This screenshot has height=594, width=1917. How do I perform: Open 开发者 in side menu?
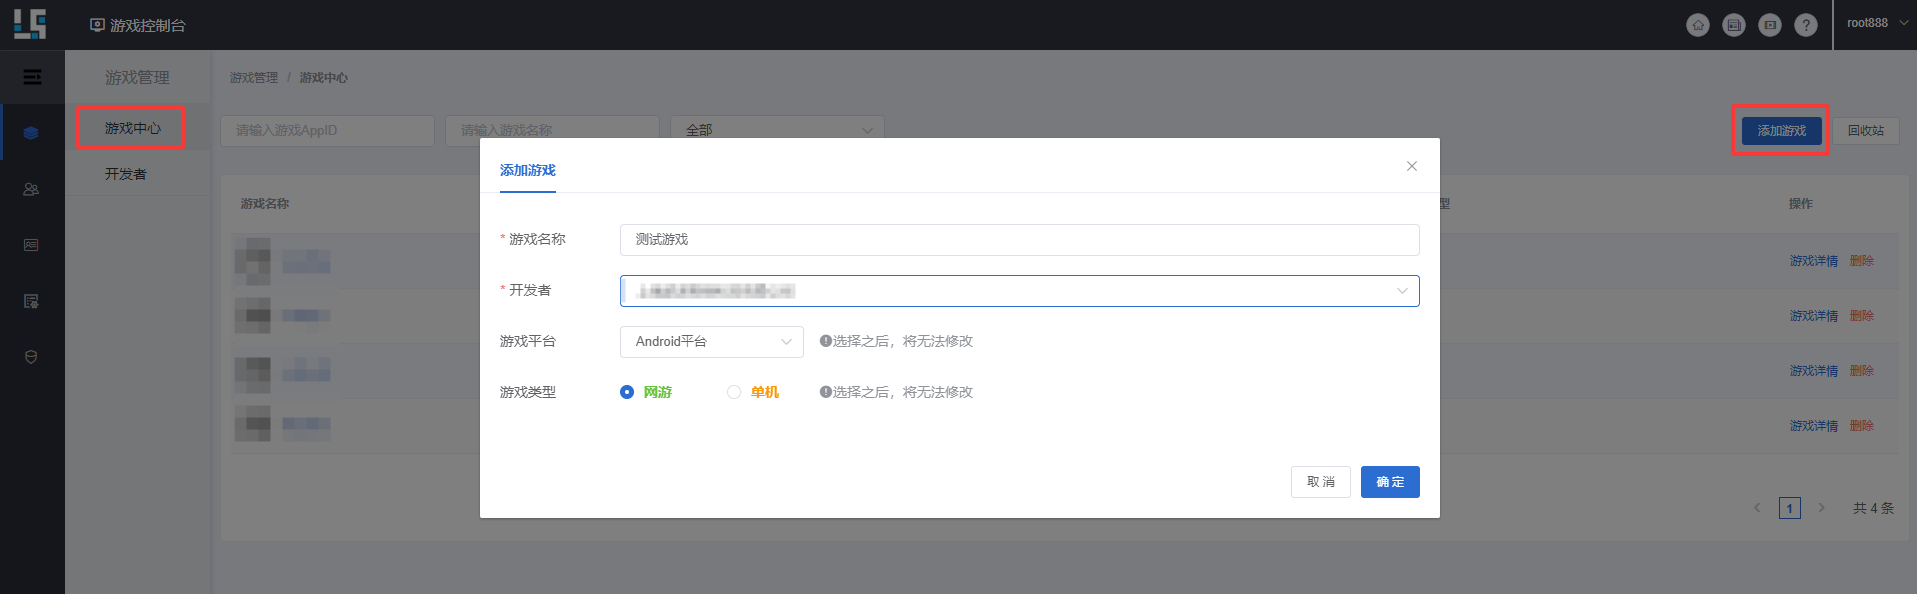(x=126, y=174)
